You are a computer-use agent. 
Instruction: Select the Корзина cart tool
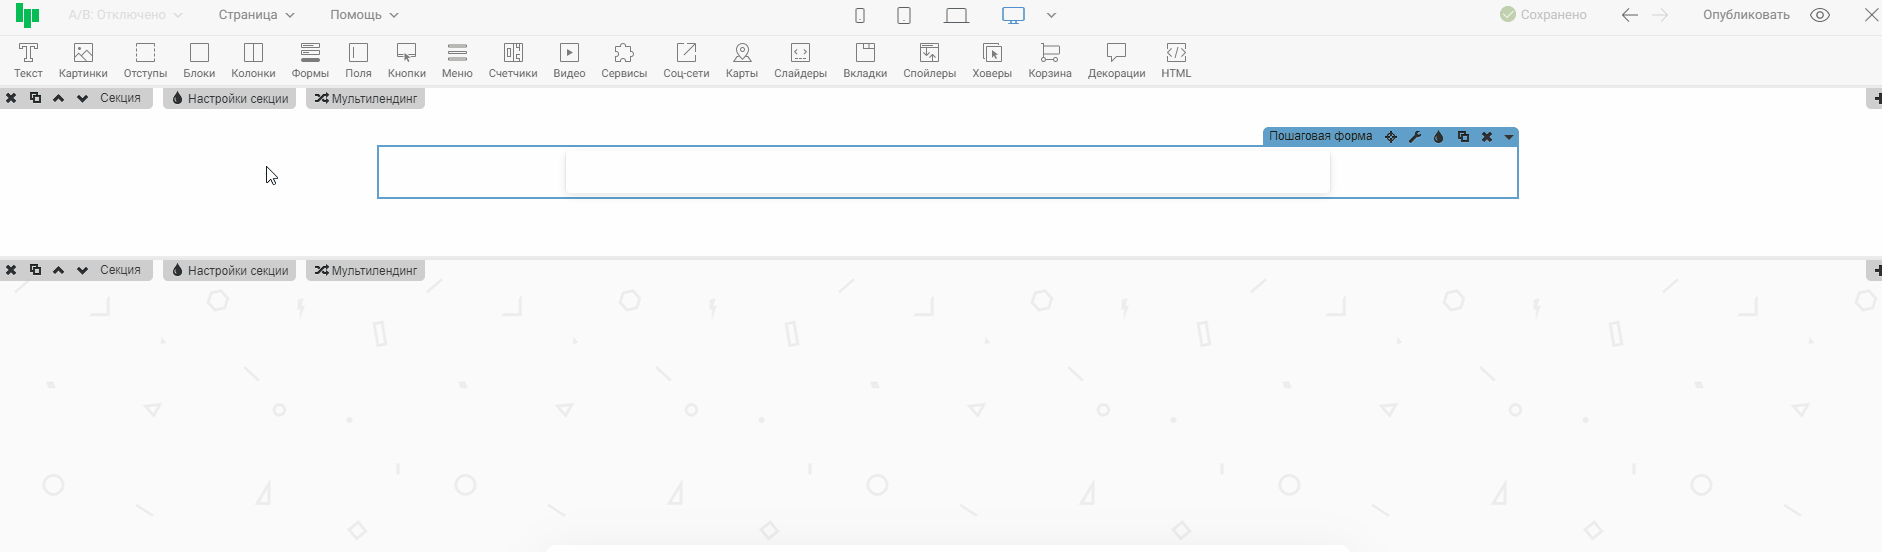coord(1049,60)
